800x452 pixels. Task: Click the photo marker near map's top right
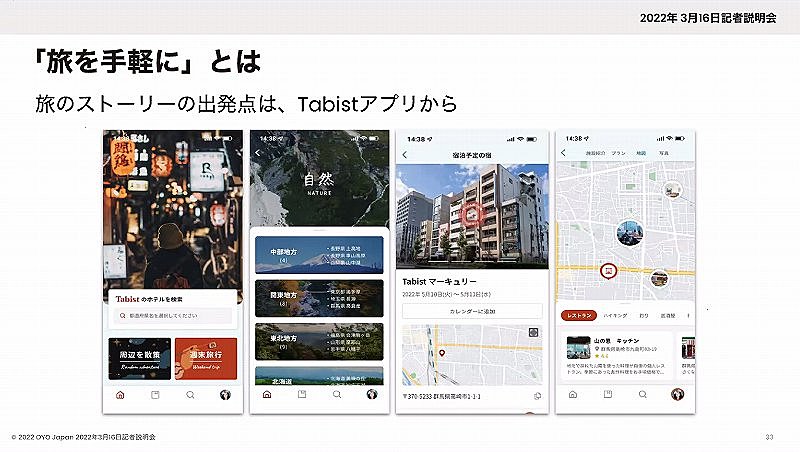[673, 190]
